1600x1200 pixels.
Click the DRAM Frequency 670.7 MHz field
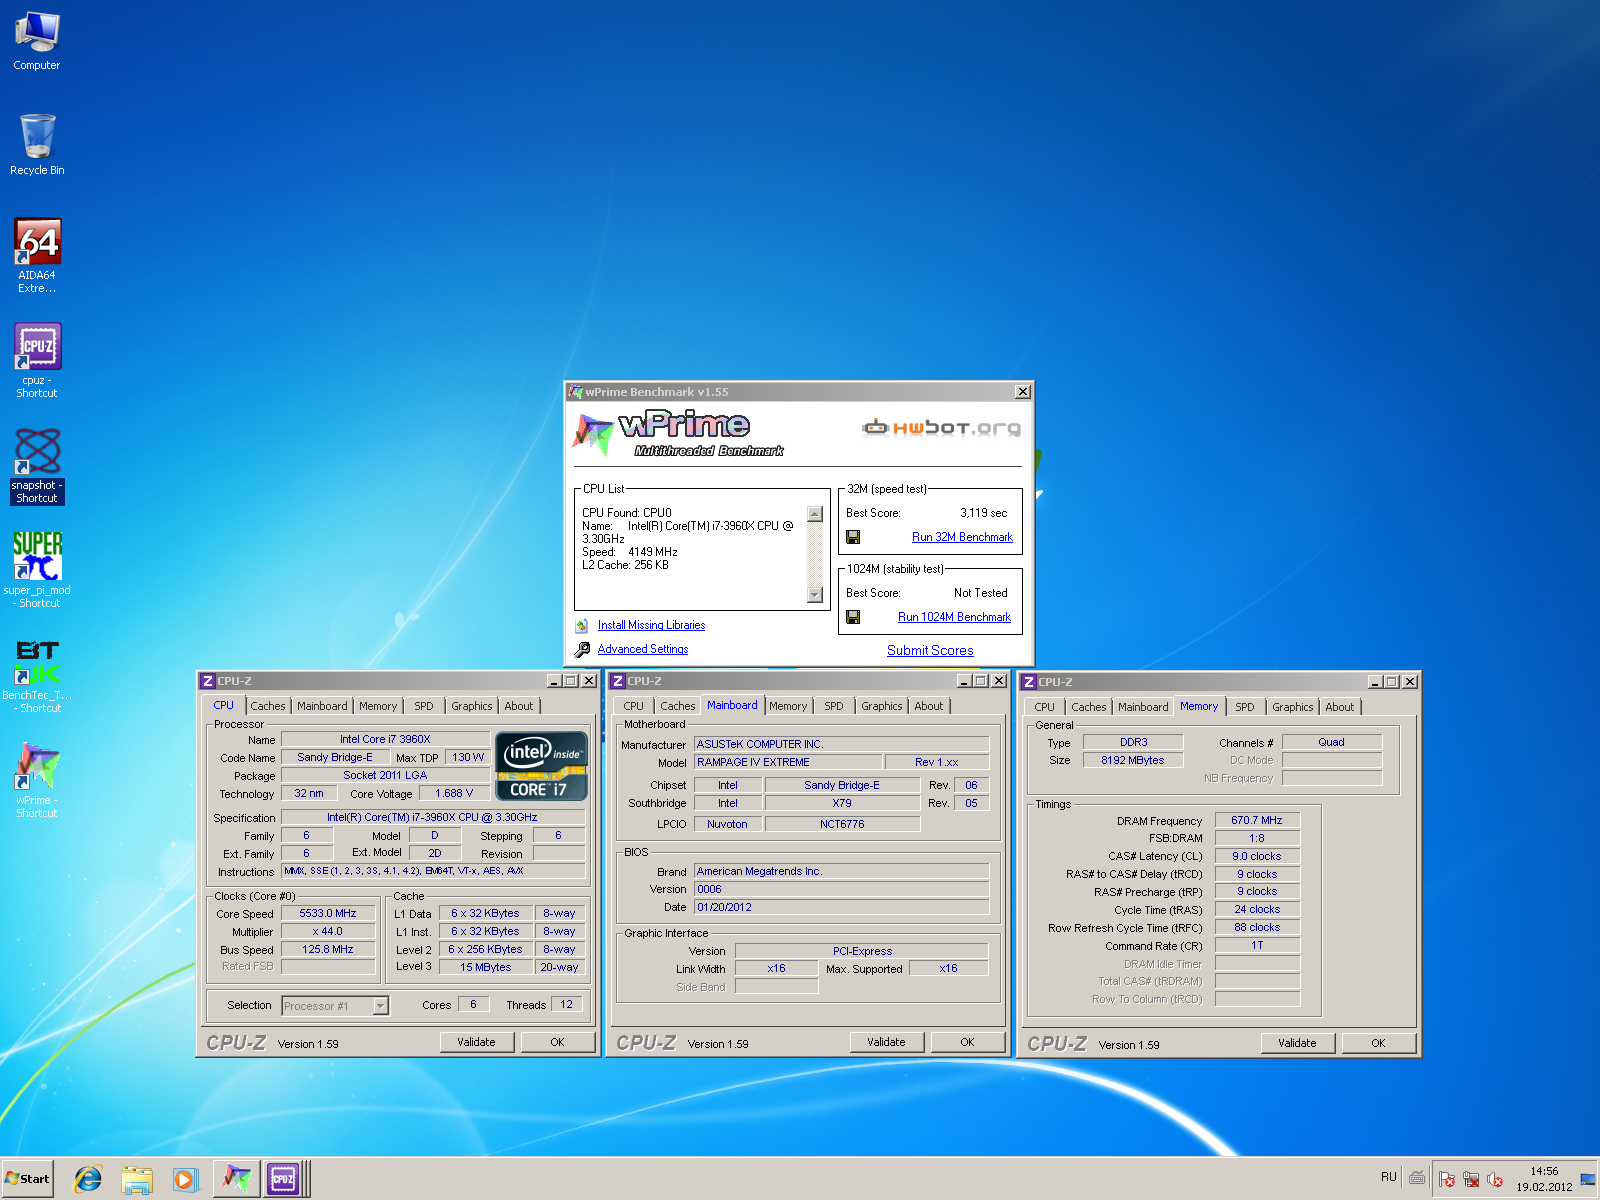coord(1257,820)
